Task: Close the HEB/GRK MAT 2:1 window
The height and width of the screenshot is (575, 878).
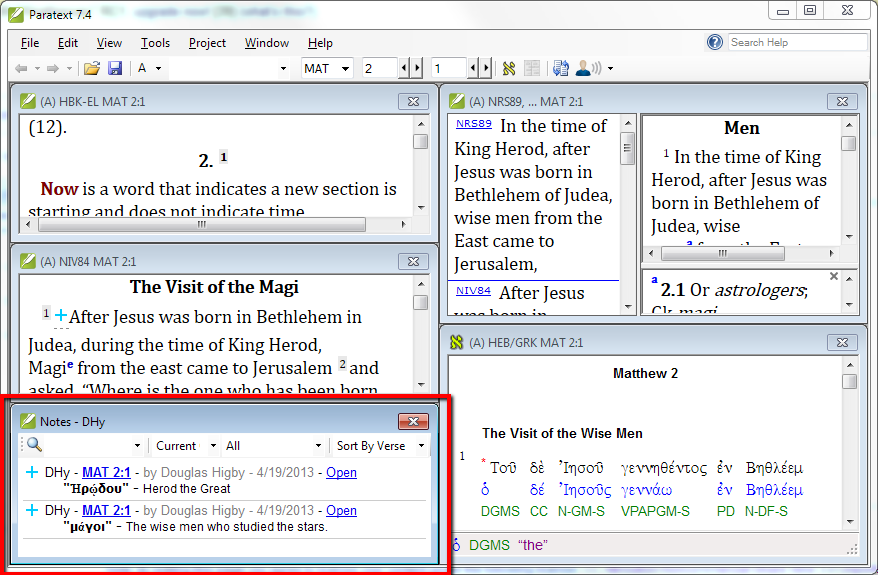Action: pyautogui.click(x=843, y=343)
